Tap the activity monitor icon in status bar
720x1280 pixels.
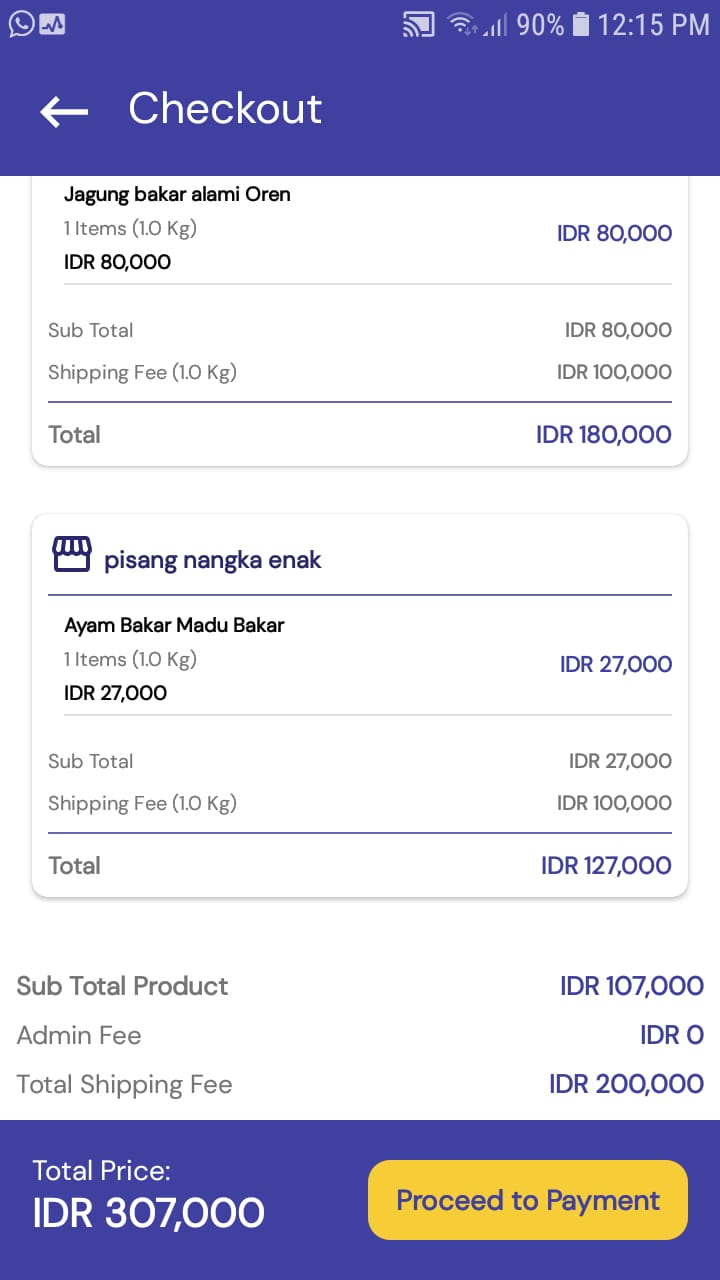(x=52, y=24)
